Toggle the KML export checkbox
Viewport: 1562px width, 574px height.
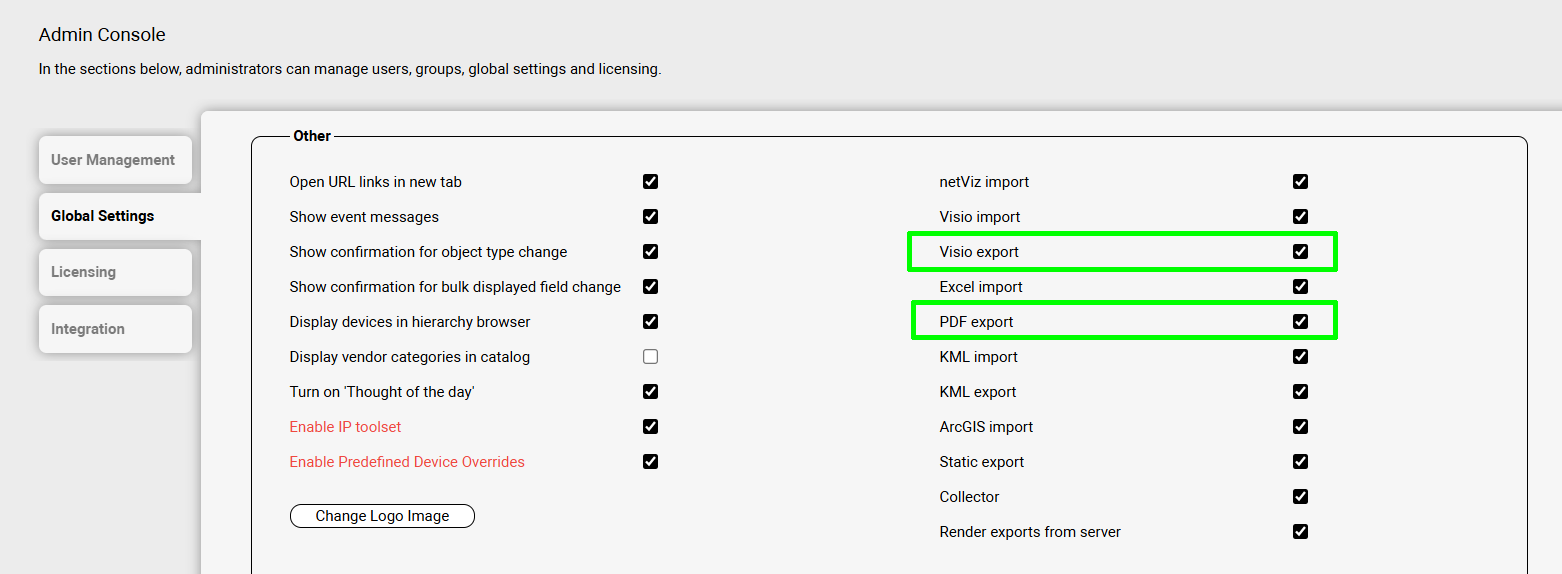point(1300,392)
